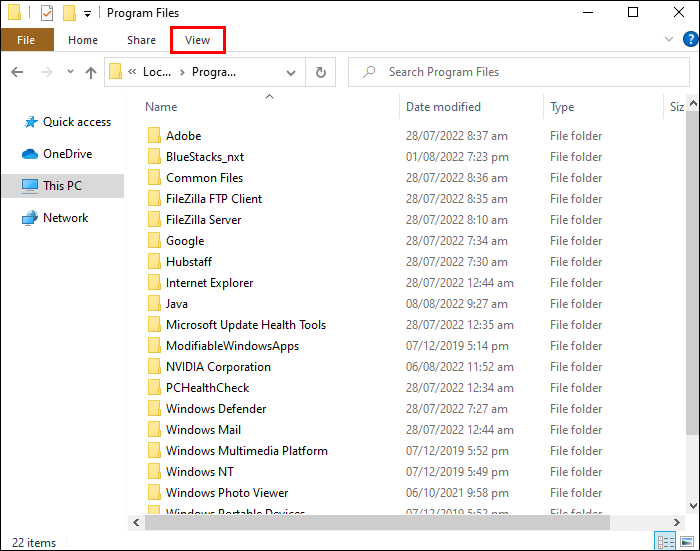The height and width of the screenshot is (551, 700).
Task: Click the New folder quick access icon
Action: click(69, 13)
